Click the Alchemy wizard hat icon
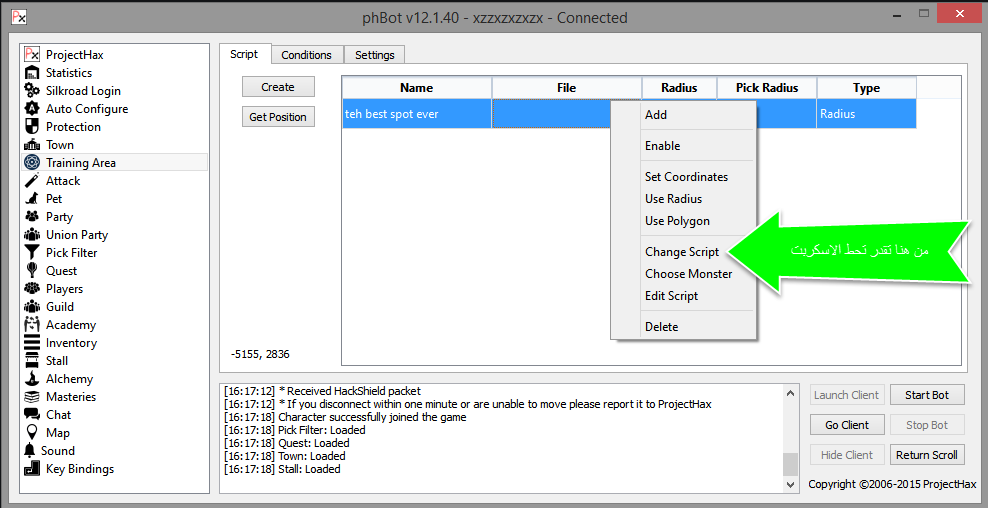The width and height of the screenshot is (988, 508). (x=32, y=379)
